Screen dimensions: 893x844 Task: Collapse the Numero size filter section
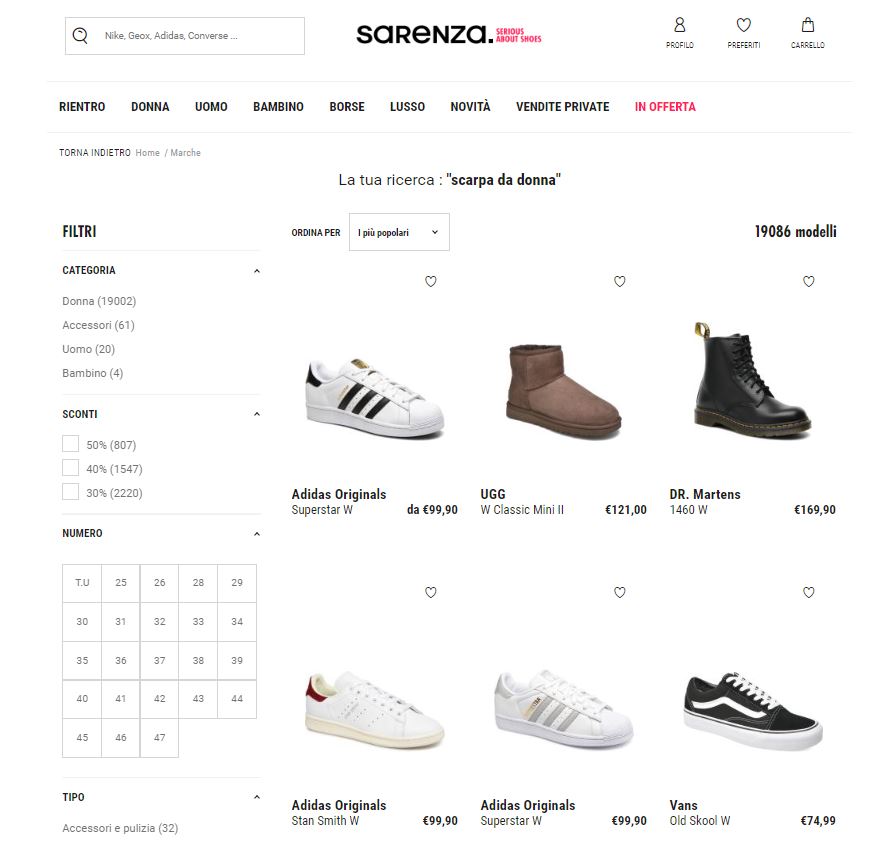(x=257, y=534)
